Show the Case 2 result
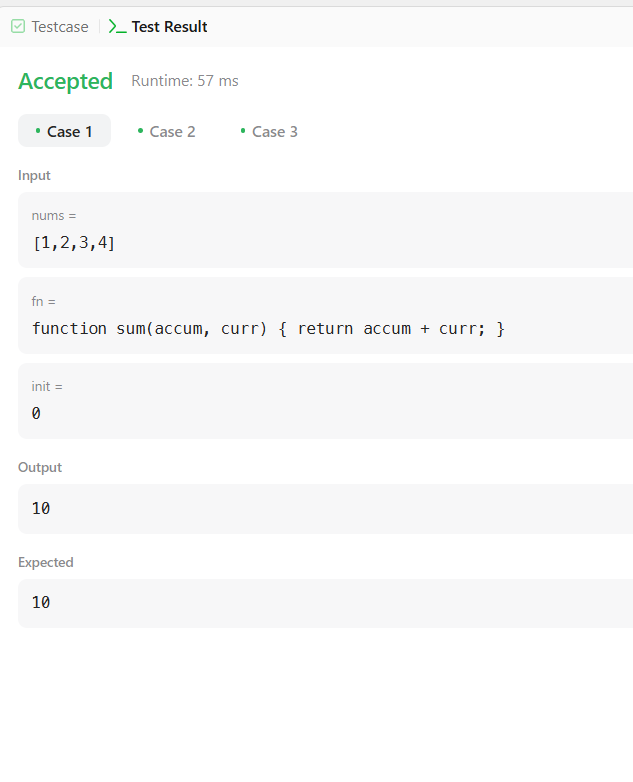633x782 pixels. (167, 131)
